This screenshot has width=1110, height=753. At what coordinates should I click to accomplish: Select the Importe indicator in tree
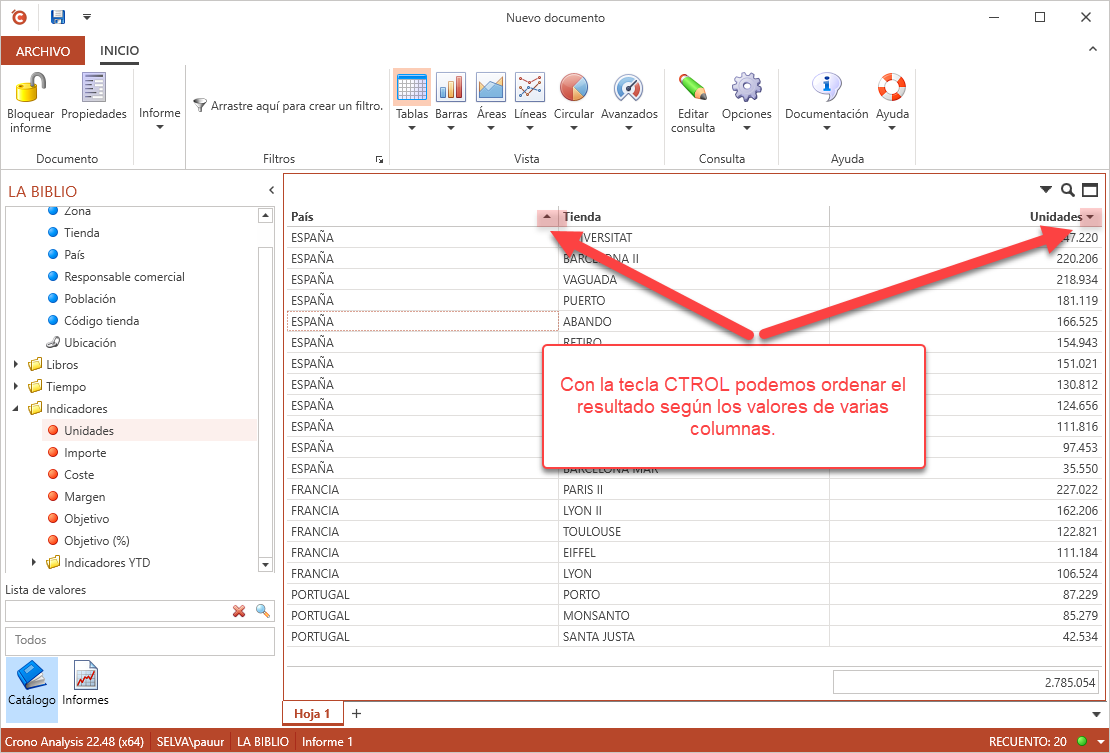(x=85, y=453)
